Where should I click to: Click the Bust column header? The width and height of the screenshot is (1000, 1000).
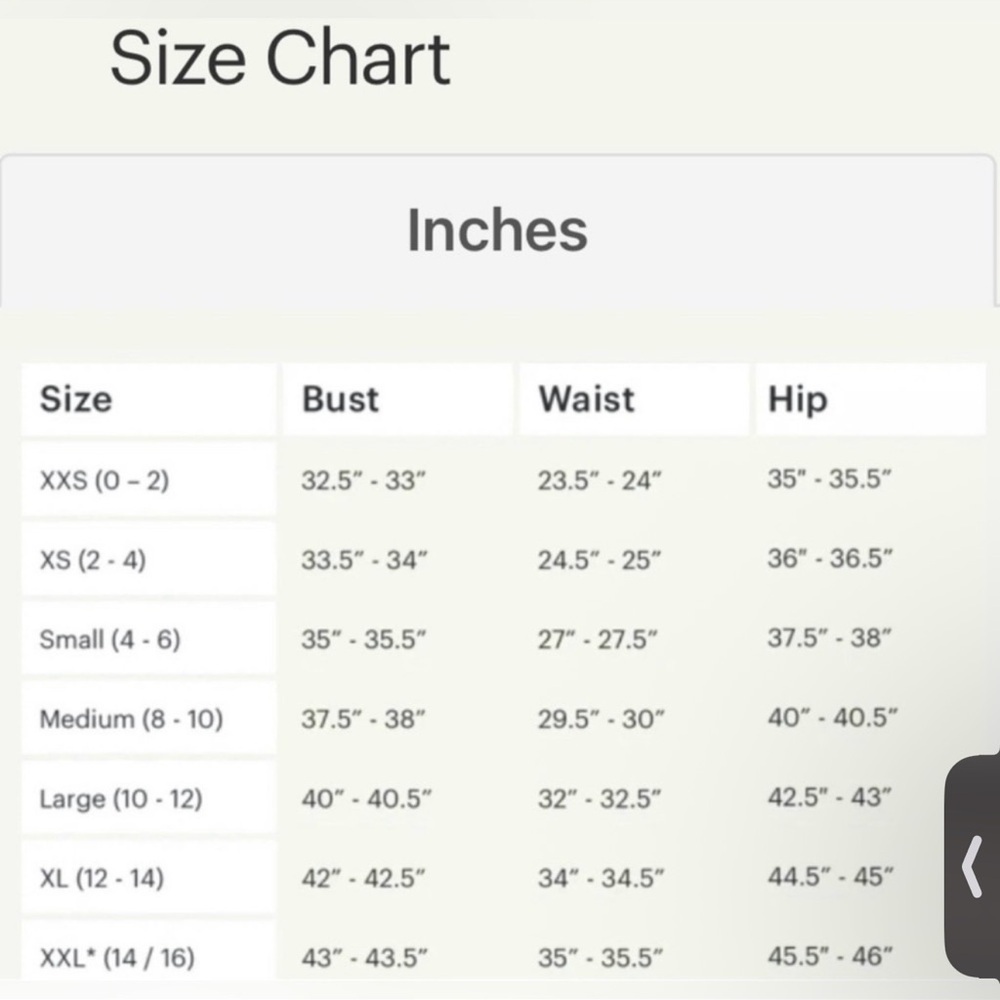[x=341, y=399]
